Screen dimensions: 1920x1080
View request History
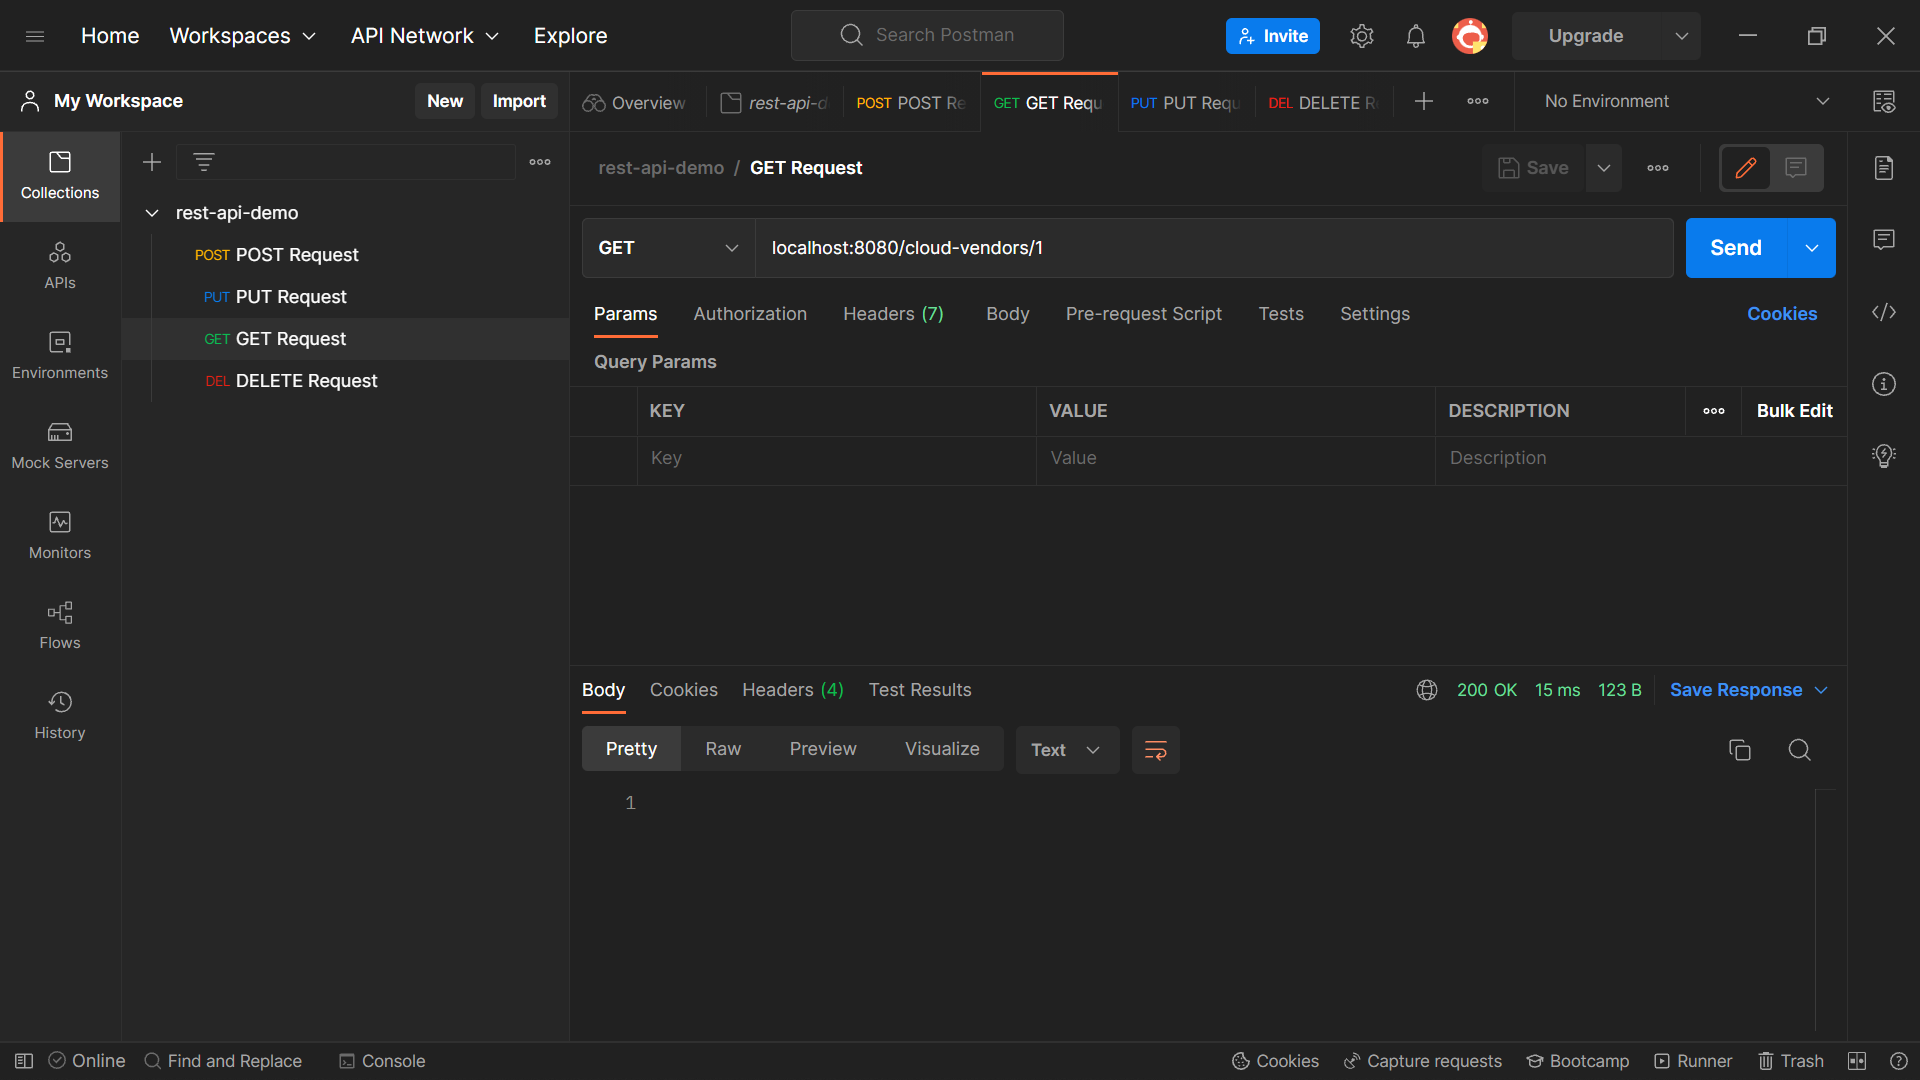point(59,714)
